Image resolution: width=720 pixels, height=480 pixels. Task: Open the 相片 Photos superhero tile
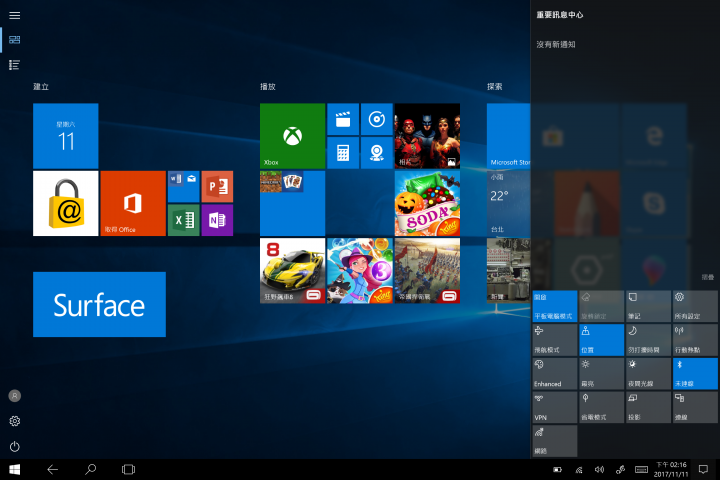click(x=427, y=136)
